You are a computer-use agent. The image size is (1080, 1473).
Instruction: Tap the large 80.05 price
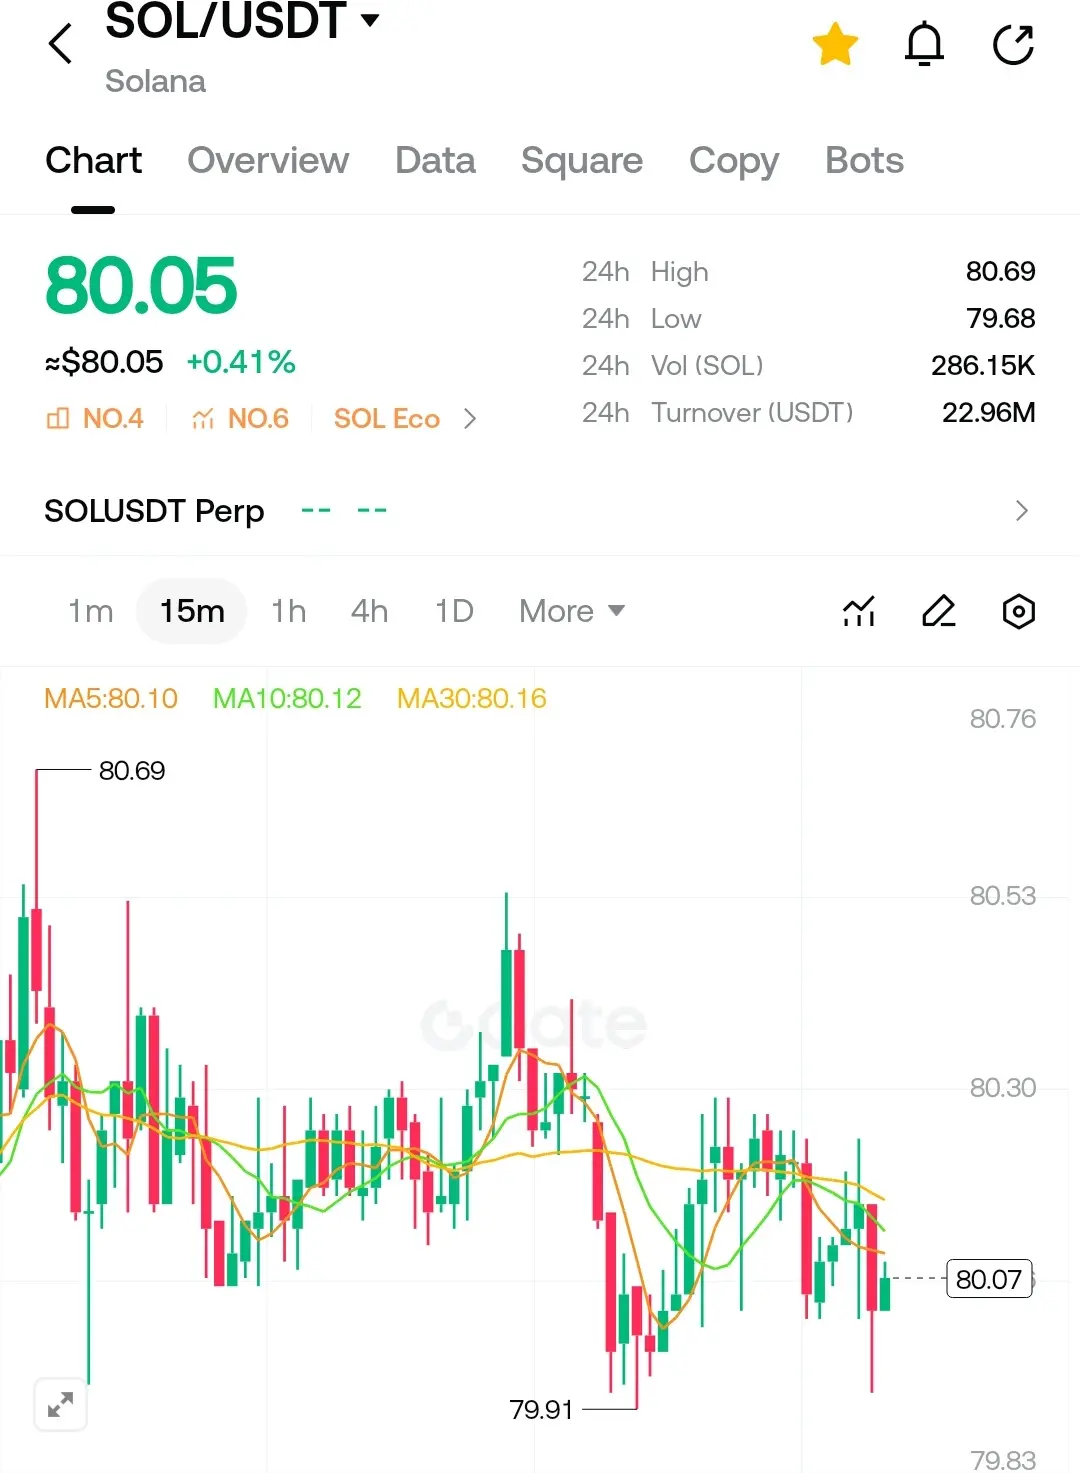141,286
